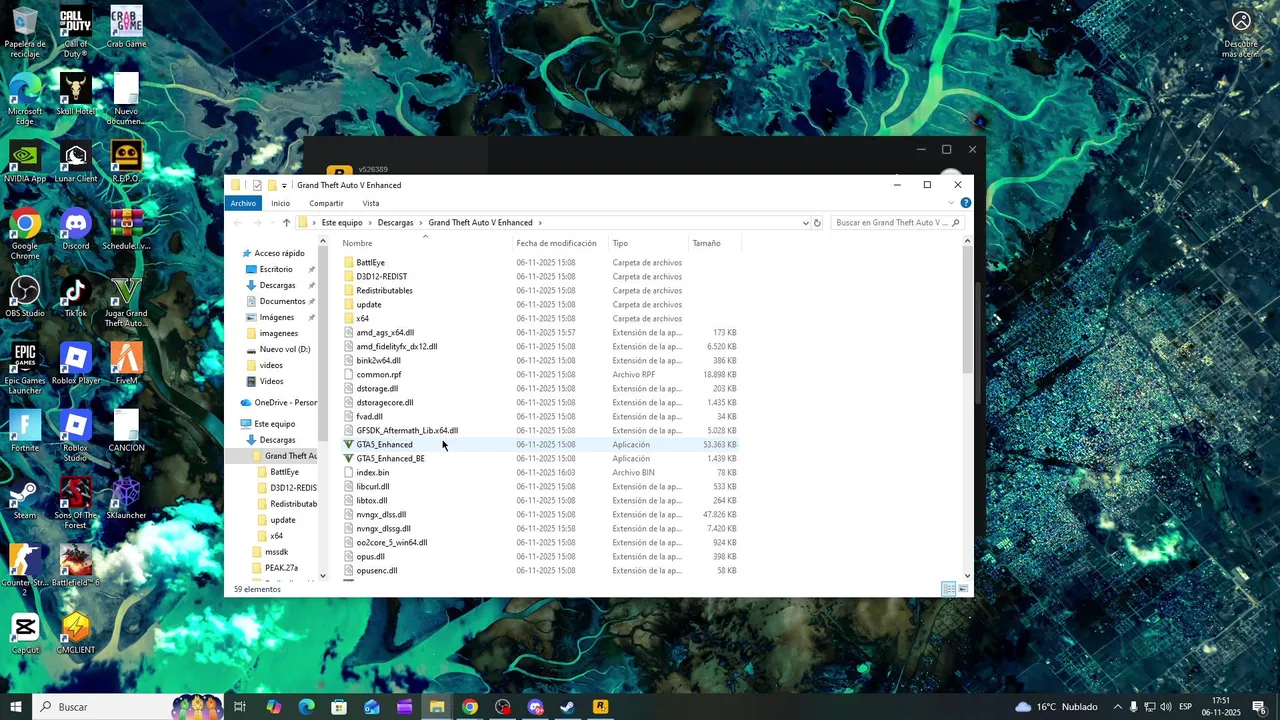Open Steam desktop shortcut
Image resolution: width=1280 pixels, height=720 pixels.
tap(25, 500)
